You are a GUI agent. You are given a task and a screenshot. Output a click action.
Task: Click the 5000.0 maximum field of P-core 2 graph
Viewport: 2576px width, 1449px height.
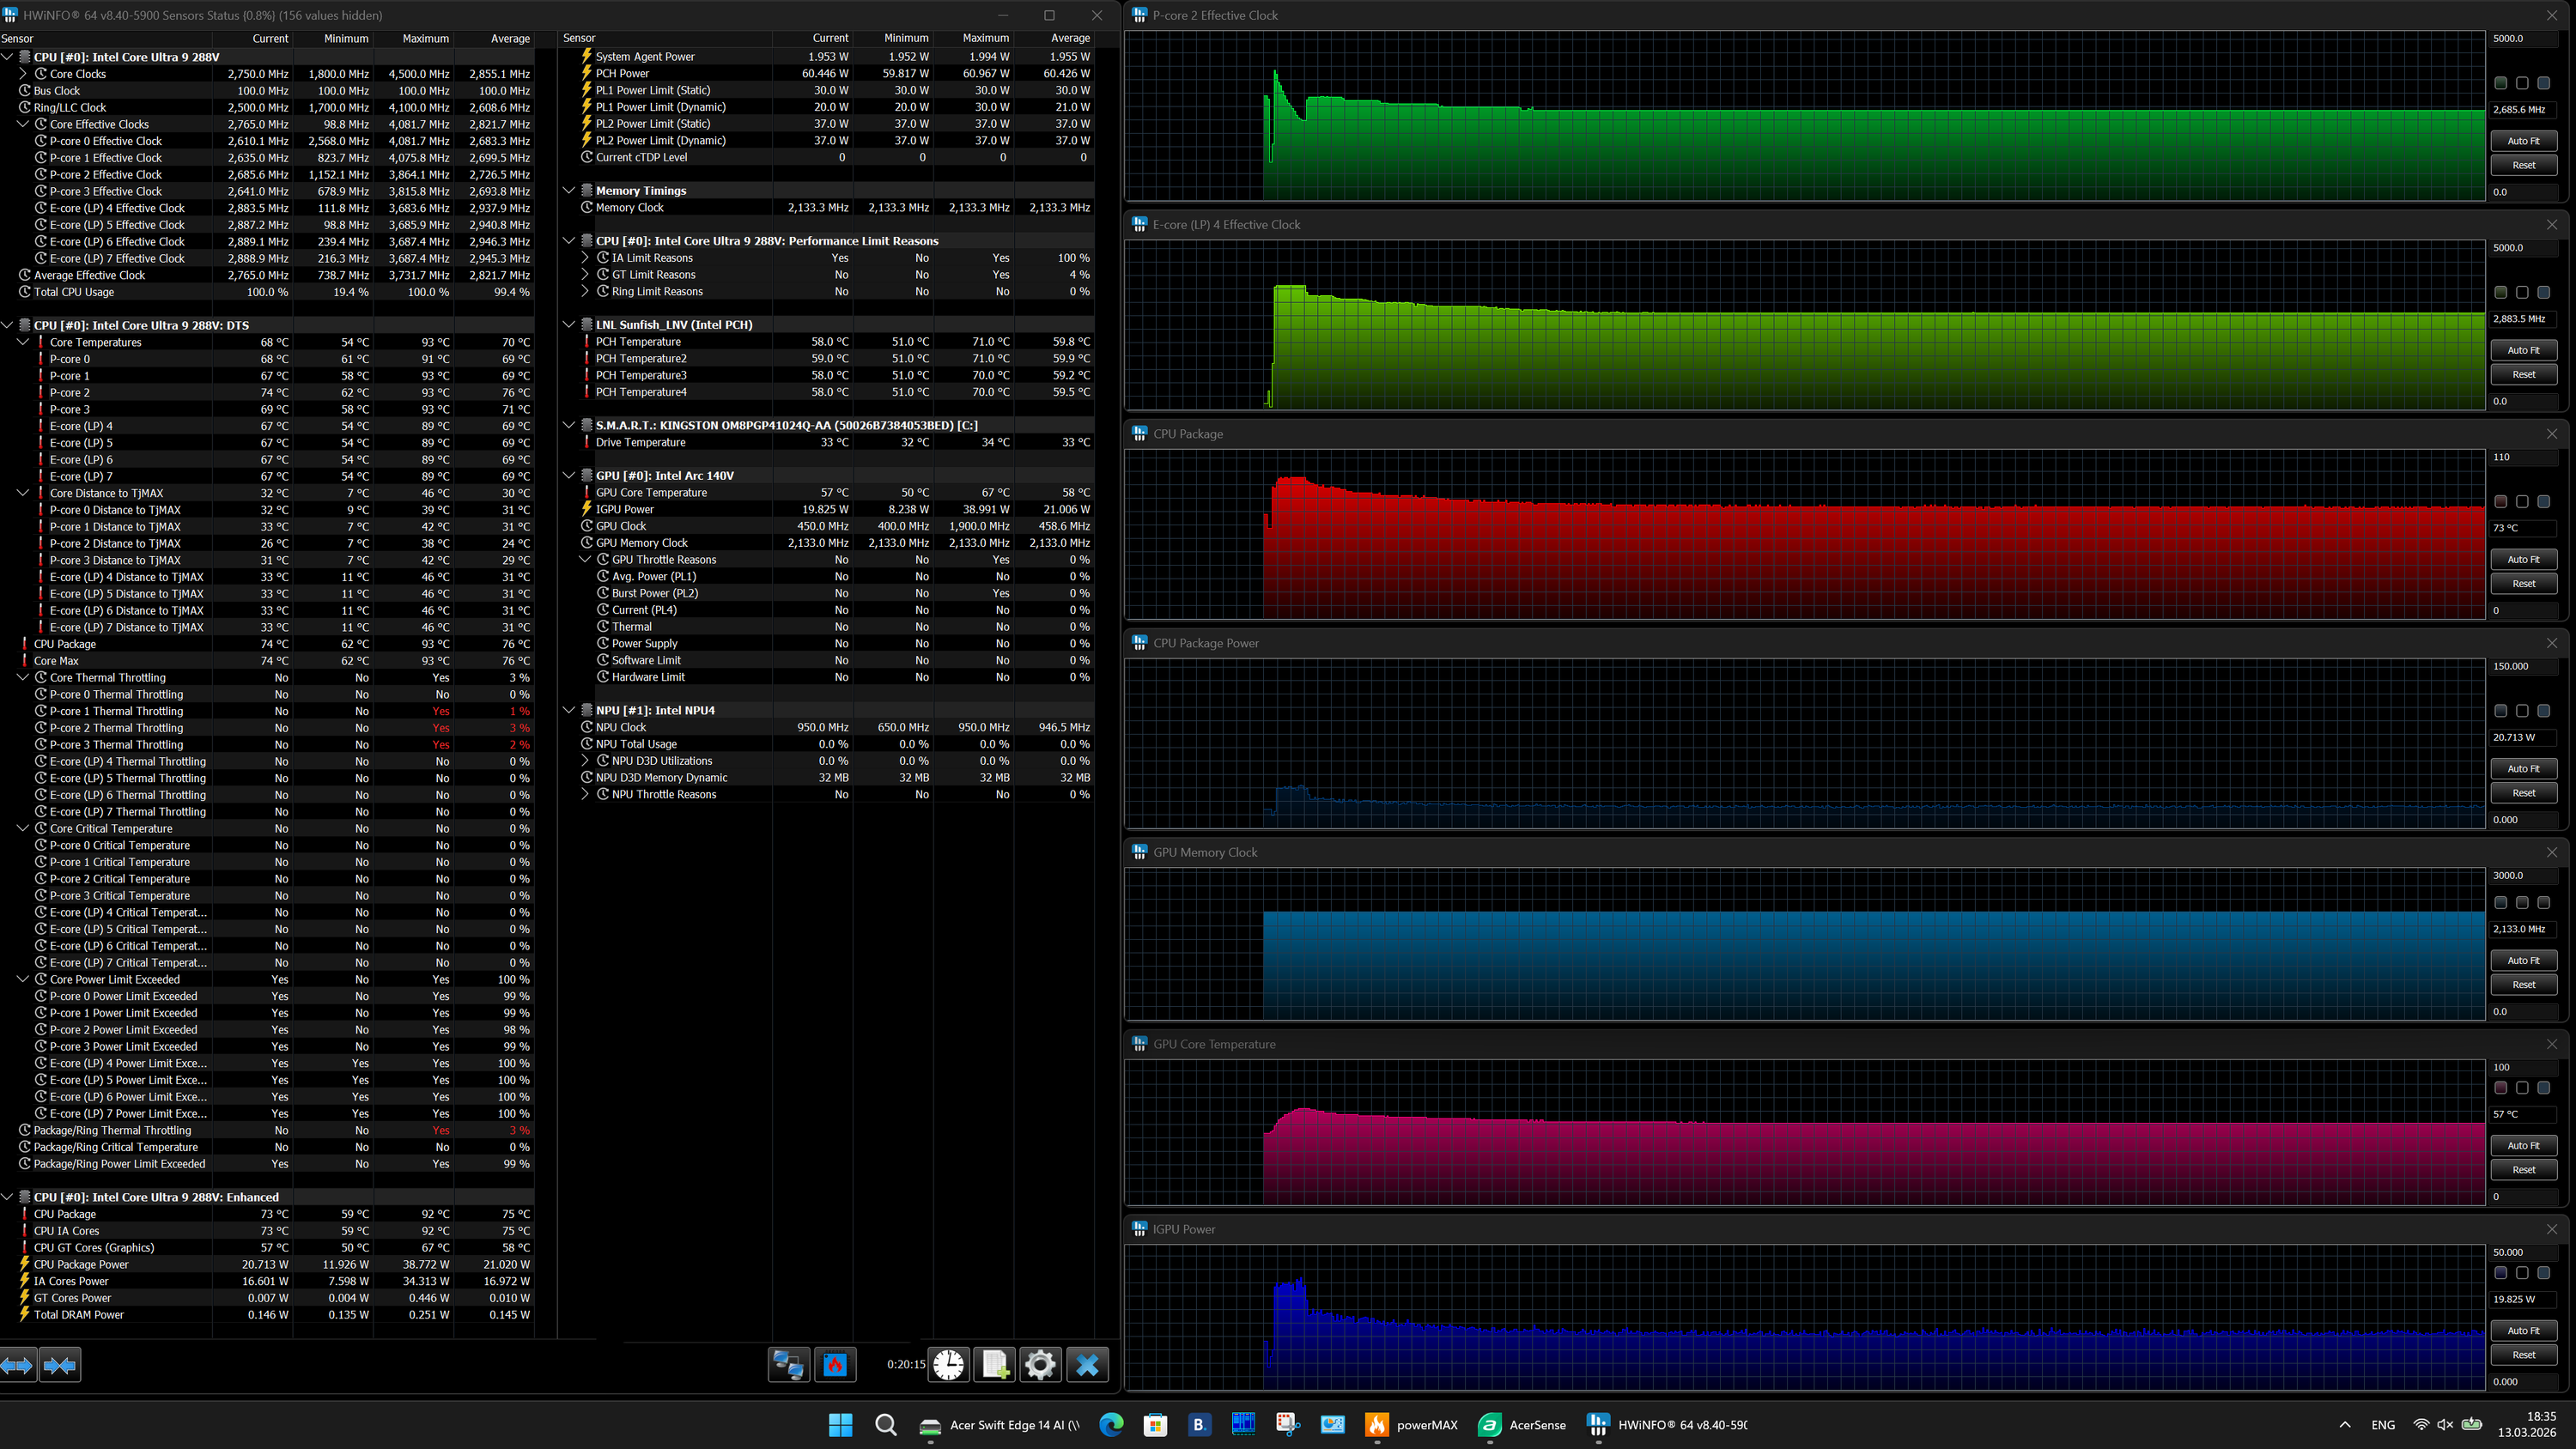2523,38
